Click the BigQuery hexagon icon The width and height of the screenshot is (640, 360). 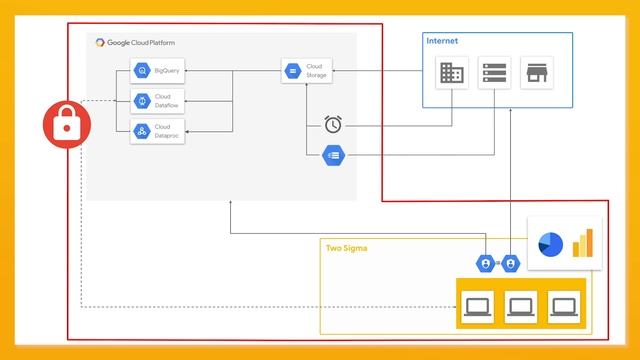(x=142, y=71)
